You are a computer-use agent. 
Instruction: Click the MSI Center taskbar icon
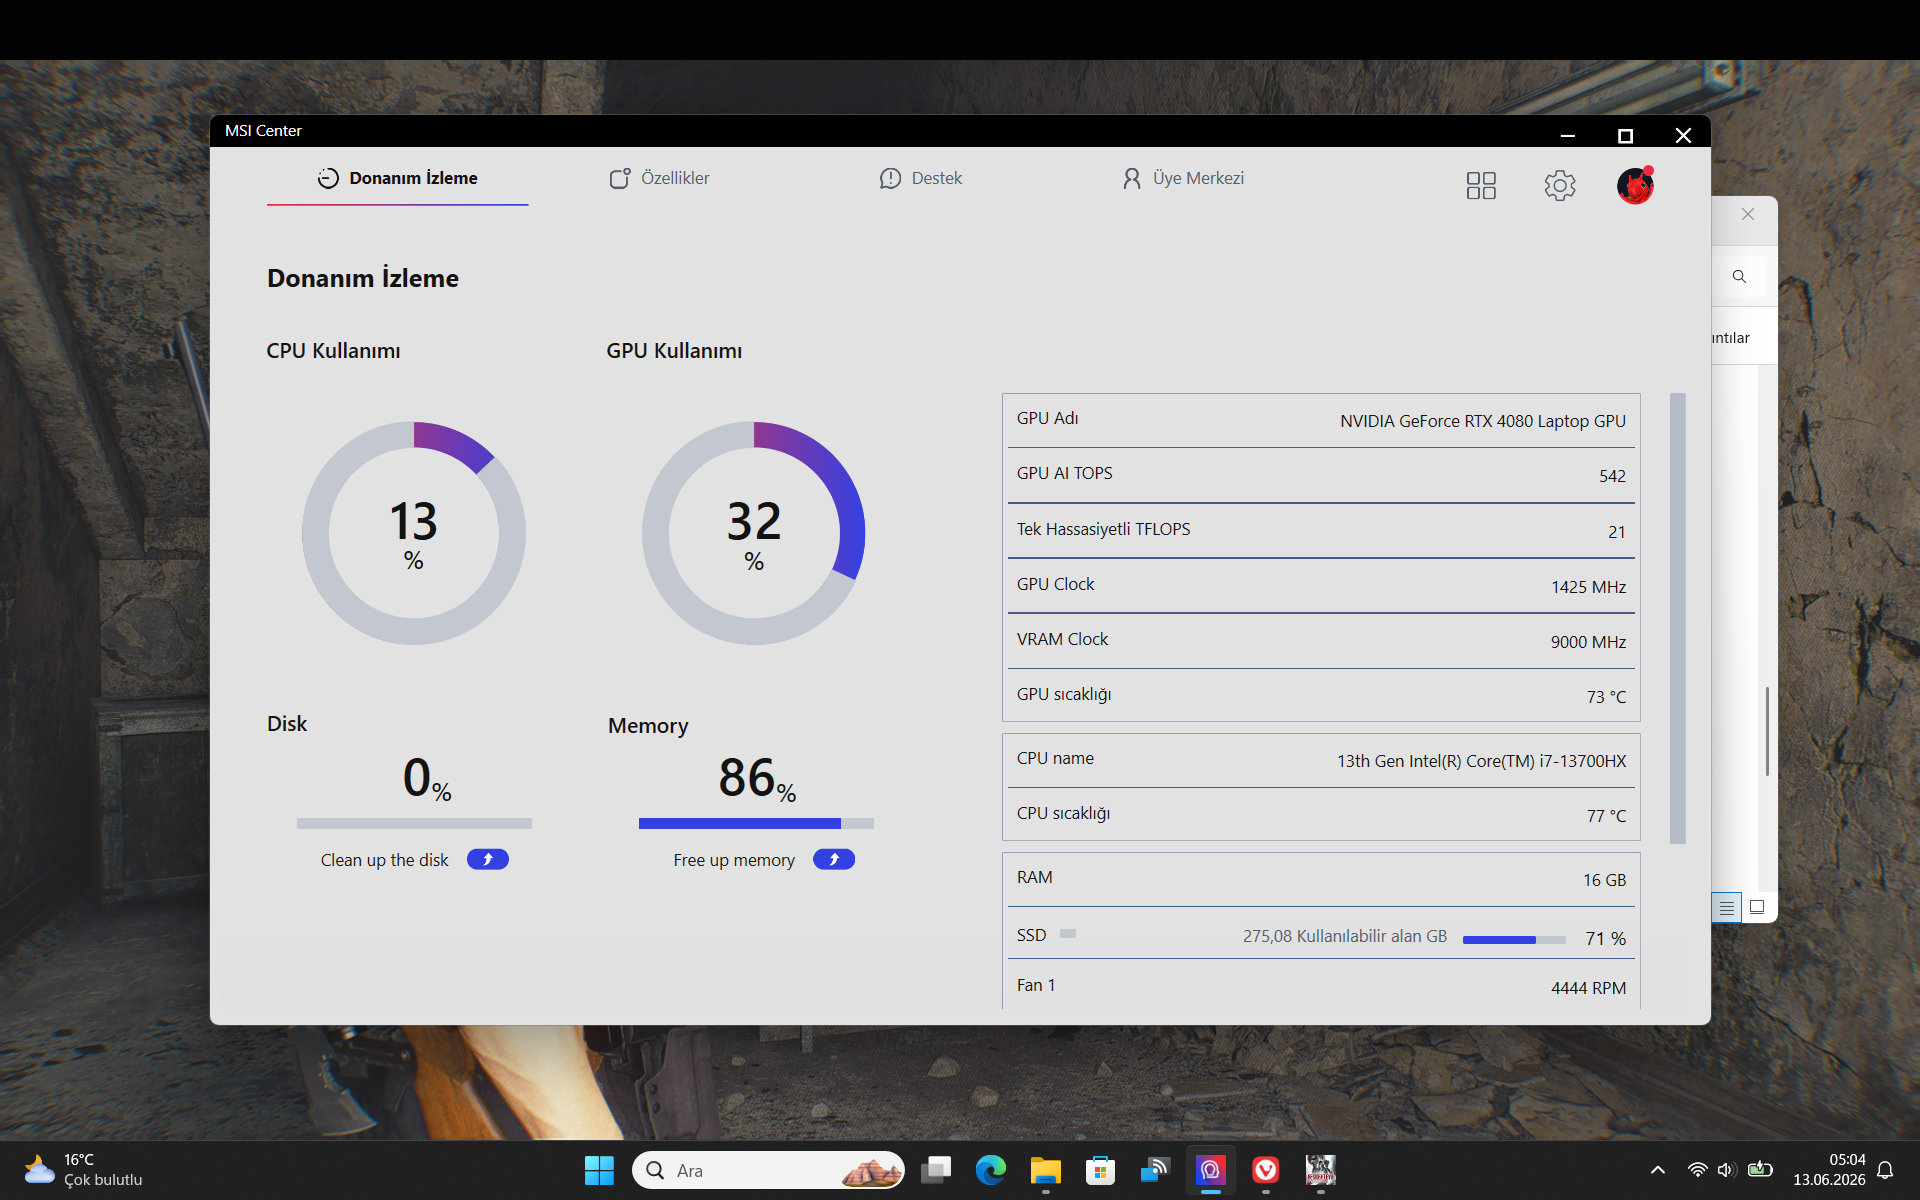1210,1170
